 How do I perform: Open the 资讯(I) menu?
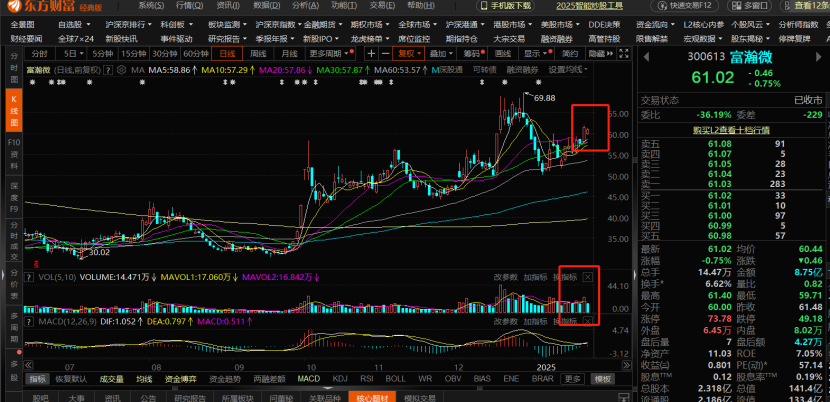[x=228, y=5]
